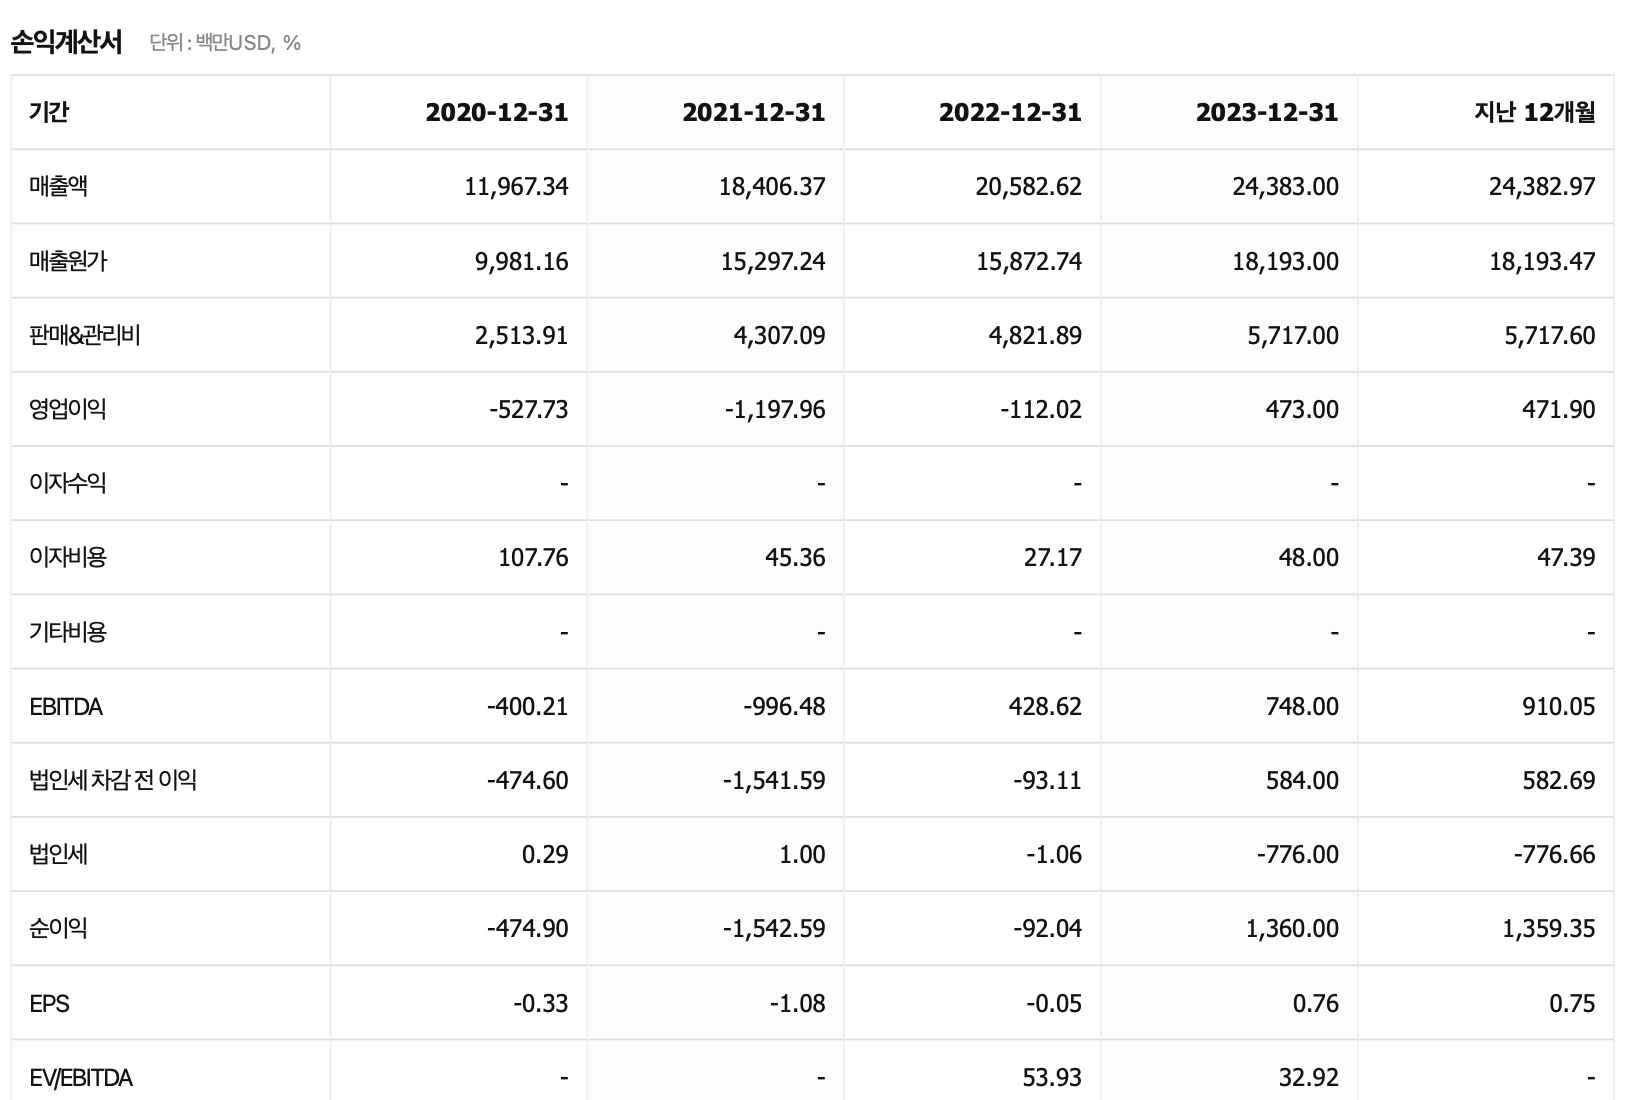
Task: Click the 단위: 백만USD, % unit note
Action: click(225, 43)
